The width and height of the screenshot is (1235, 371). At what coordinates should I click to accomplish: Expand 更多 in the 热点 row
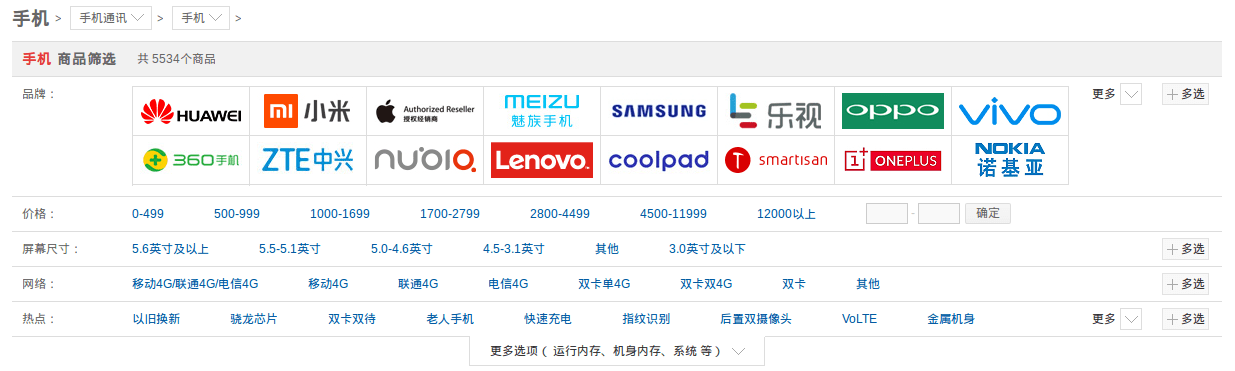[x=1116, y=319]
